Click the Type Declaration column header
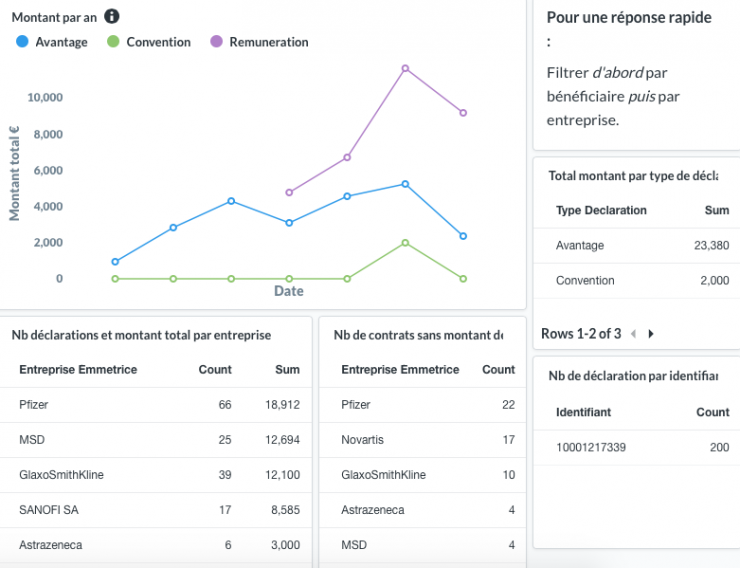740x568 pixels. (601, 210)
